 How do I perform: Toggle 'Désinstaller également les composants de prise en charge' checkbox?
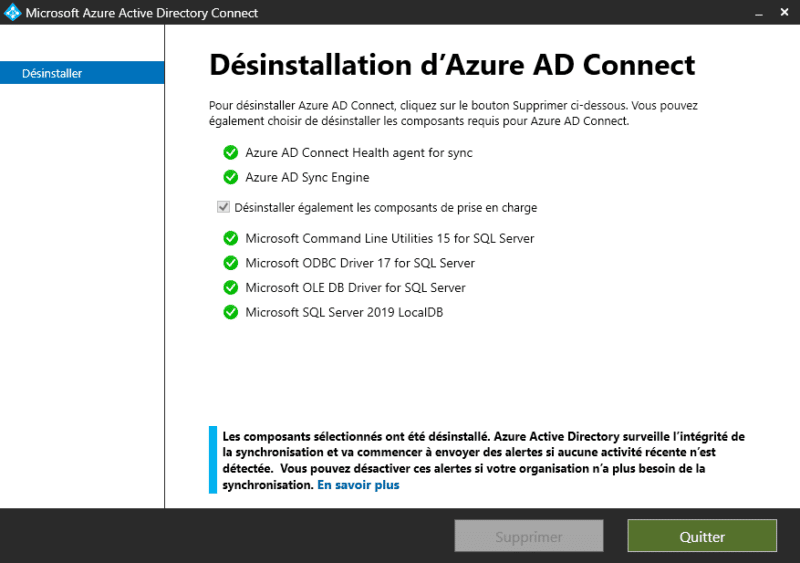223,207
